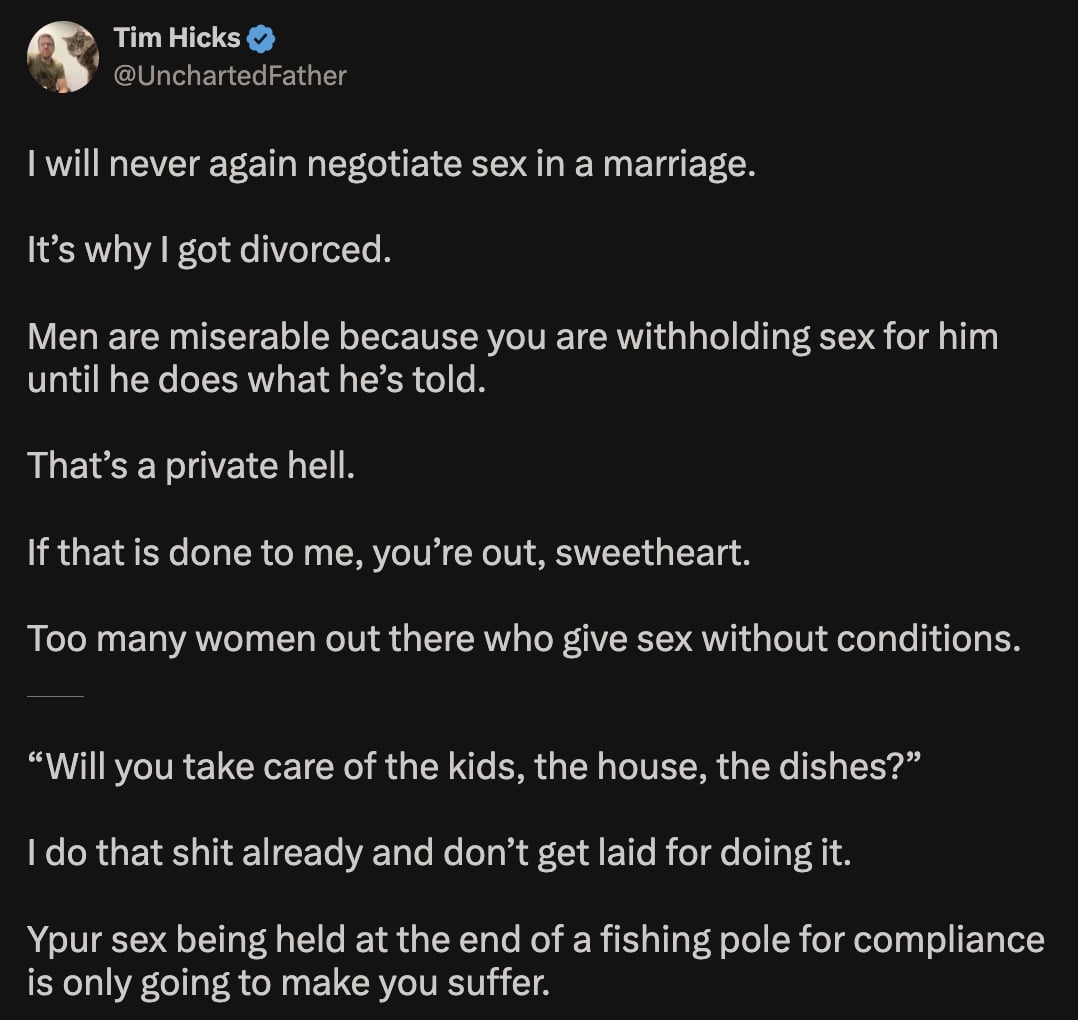Click the line 'until he does what he's told.'

[x=256, y=380]
